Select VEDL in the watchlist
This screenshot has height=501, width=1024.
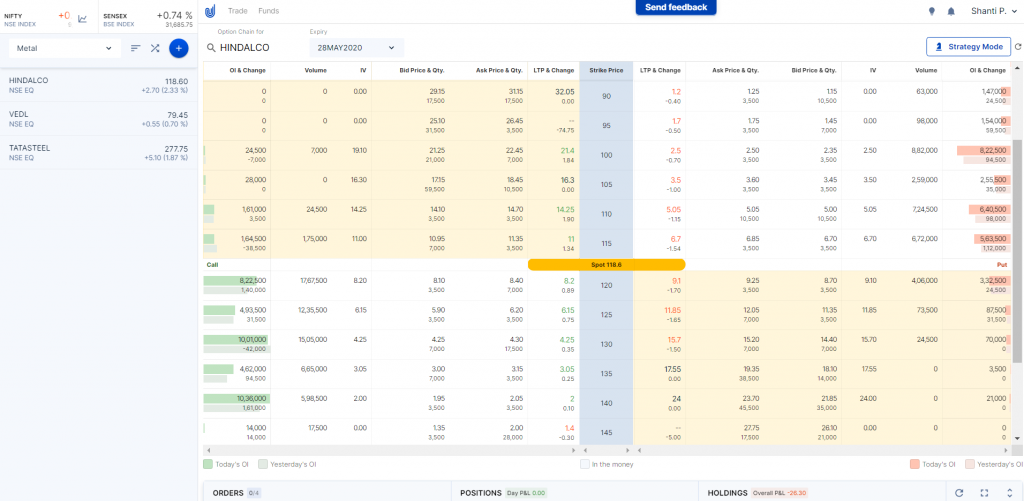tap(99, 119)
